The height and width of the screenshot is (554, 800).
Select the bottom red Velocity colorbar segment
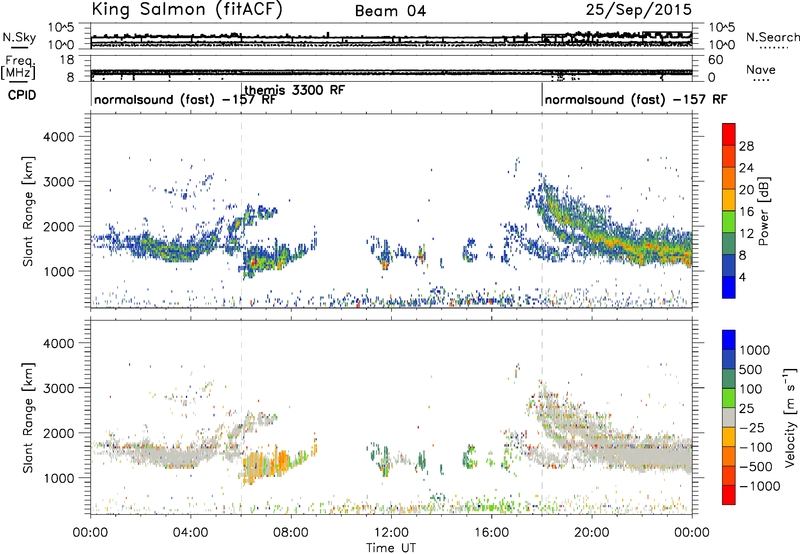(x=729, y=495)
